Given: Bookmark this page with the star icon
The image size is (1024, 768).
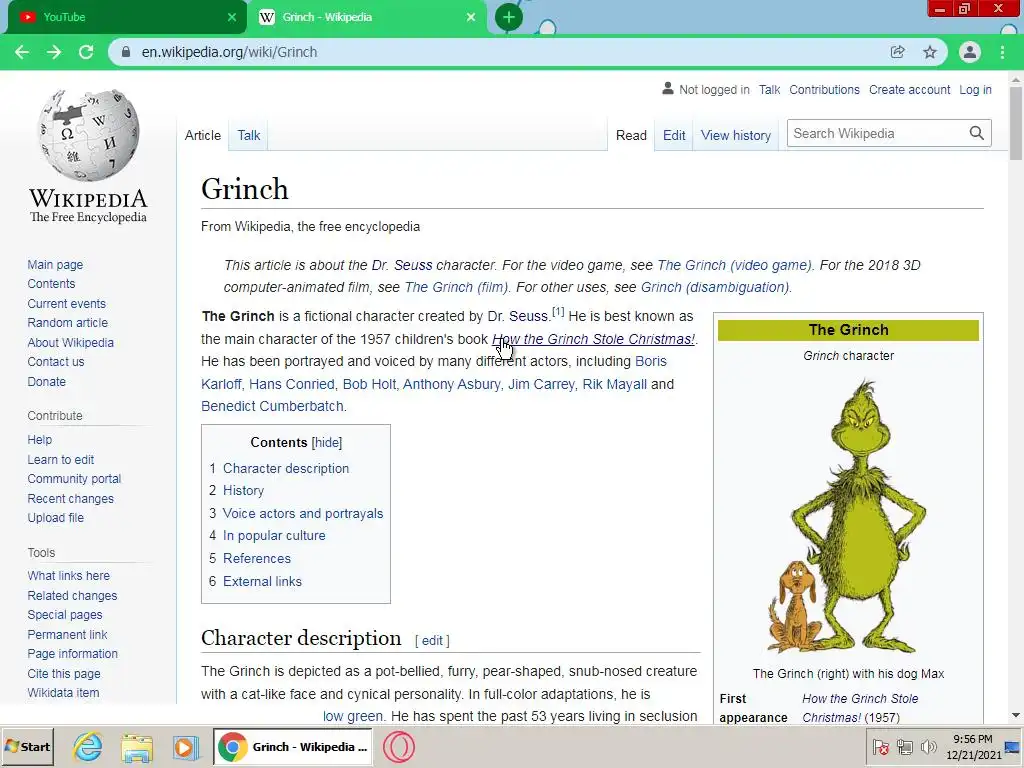Looking at the screenshot, I should [x=930, y=52].
